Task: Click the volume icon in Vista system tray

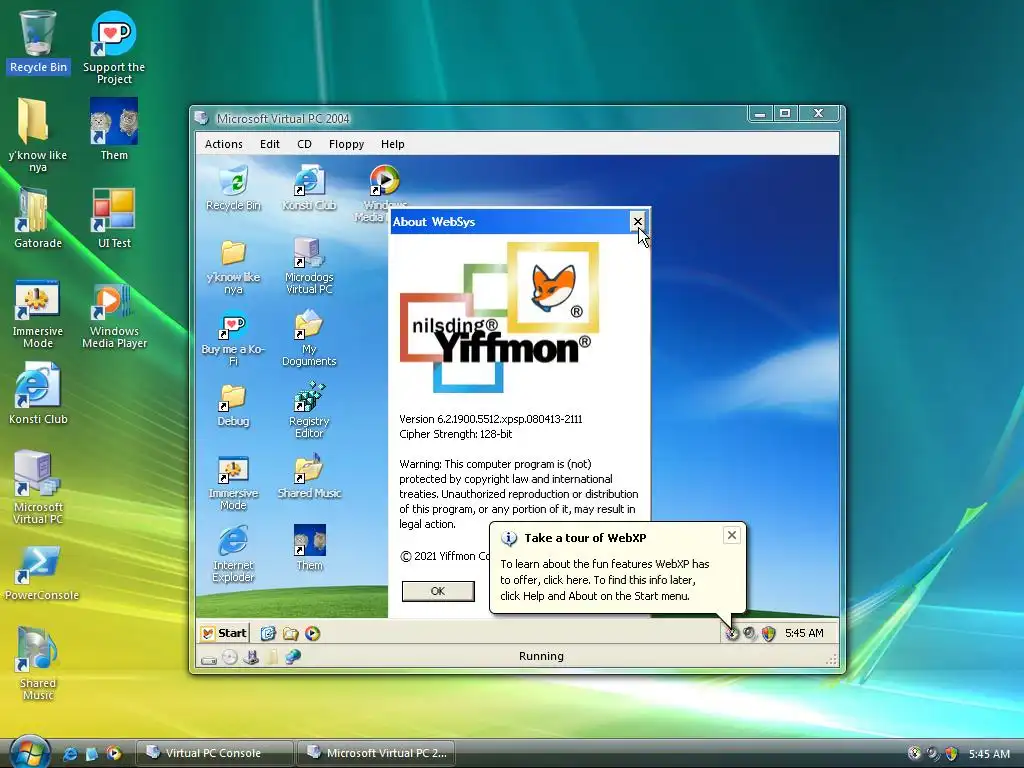Action: [933, 754]
